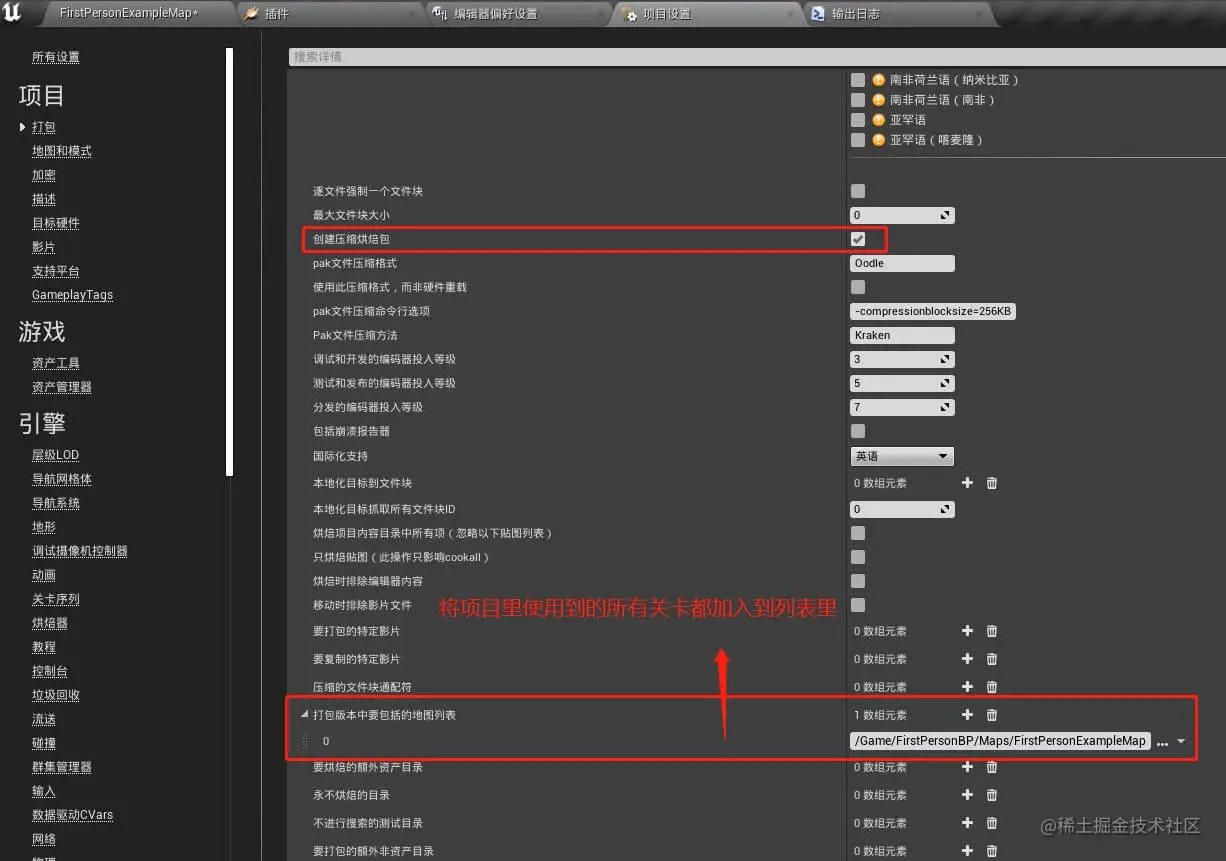The width and height of the screenshot is (1226, 861).
Task: Click the stepper of 分发的编码器投入等级
Action: [945, 407]
